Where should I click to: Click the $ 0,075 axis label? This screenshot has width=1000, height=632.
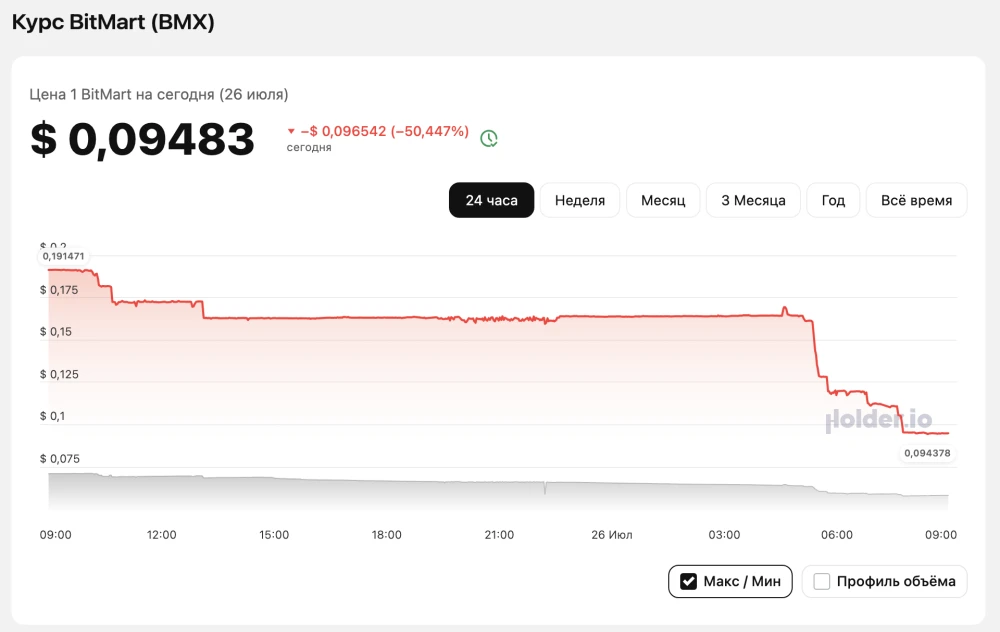(59, 459)
